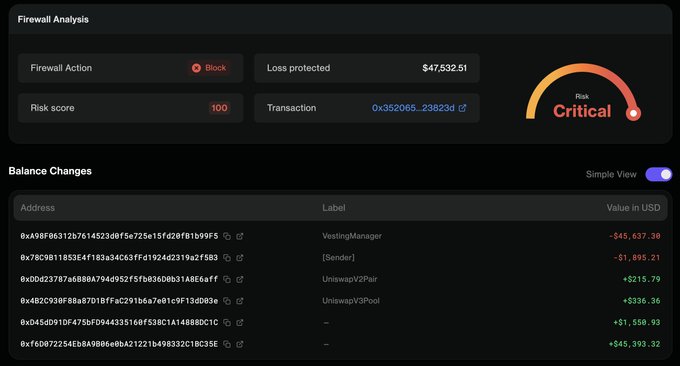Click the Simple View label
This screenshot has width=680, height=366.
click(611, 174)
